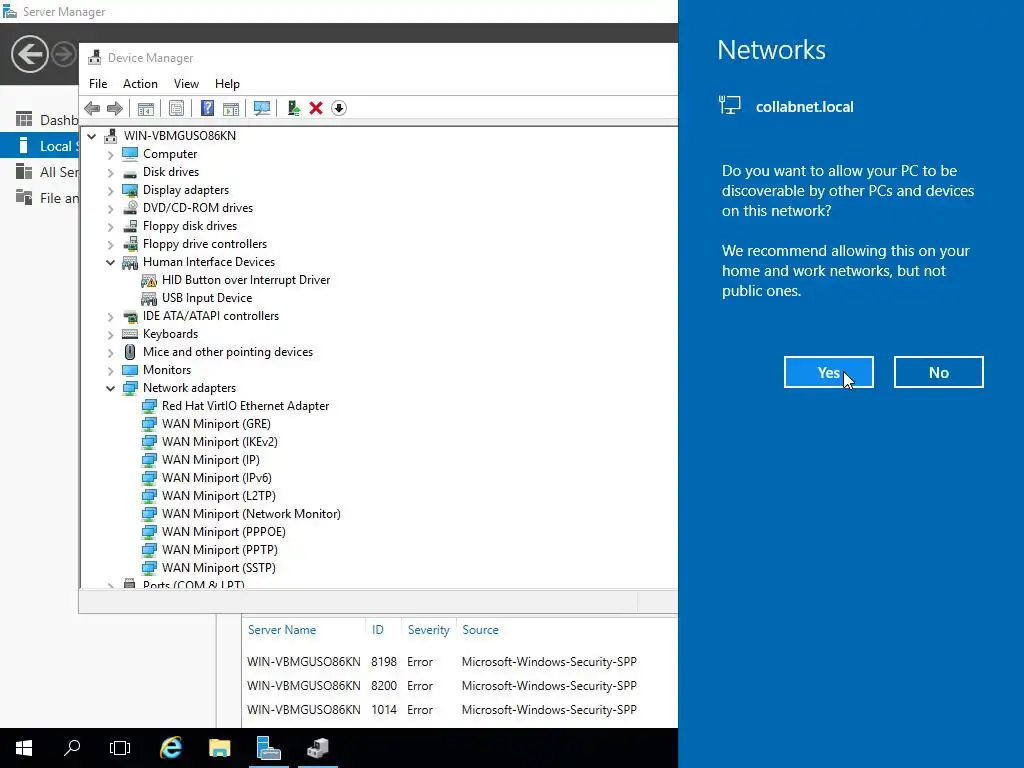Viewport: 1024px width, 768px height.
Task: Sort events by ID column
Action: [377, 630]
